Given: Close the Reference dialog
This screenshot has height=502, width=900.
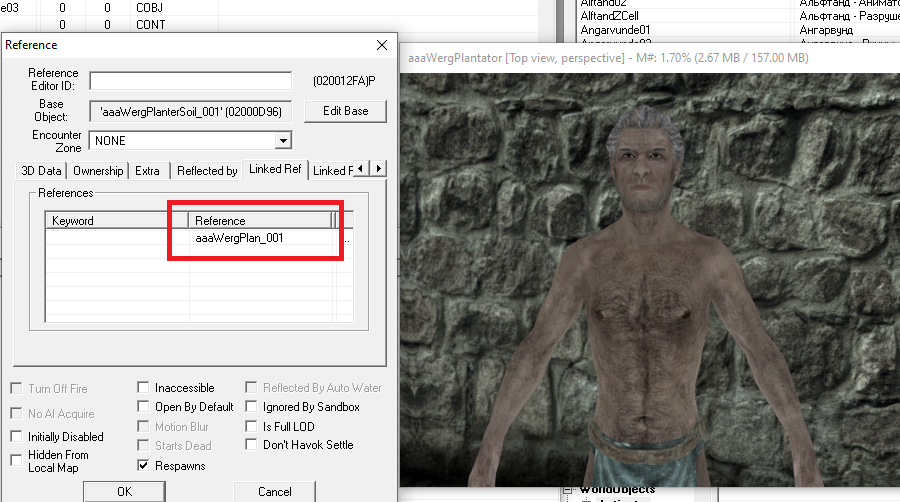Looking at the screenshot, I should click(x=382, y=45).
